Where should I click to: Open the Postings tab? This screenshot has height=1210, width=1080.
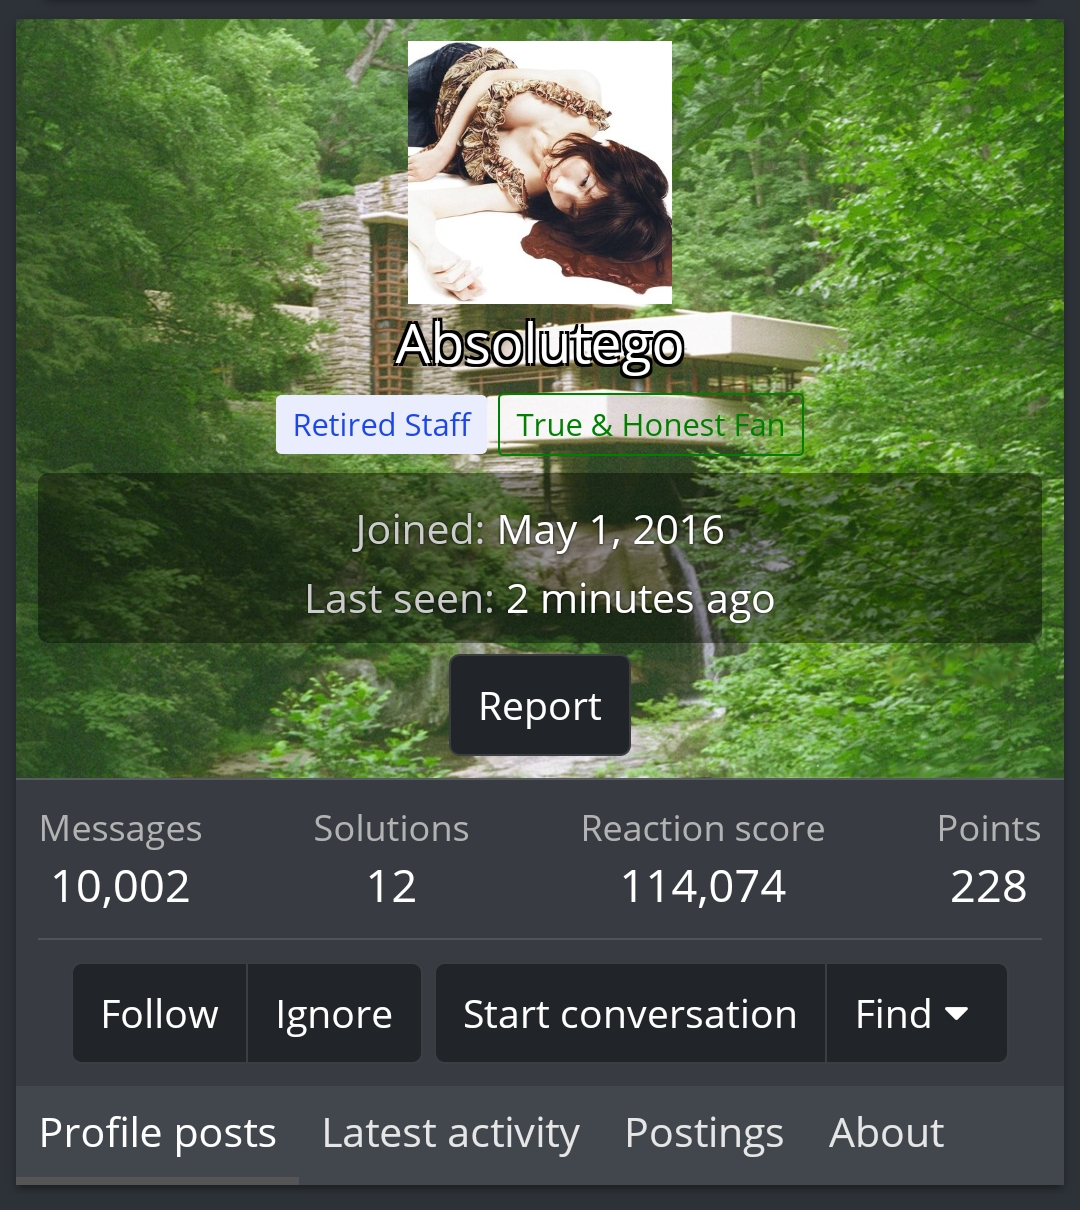point(704,1134)
